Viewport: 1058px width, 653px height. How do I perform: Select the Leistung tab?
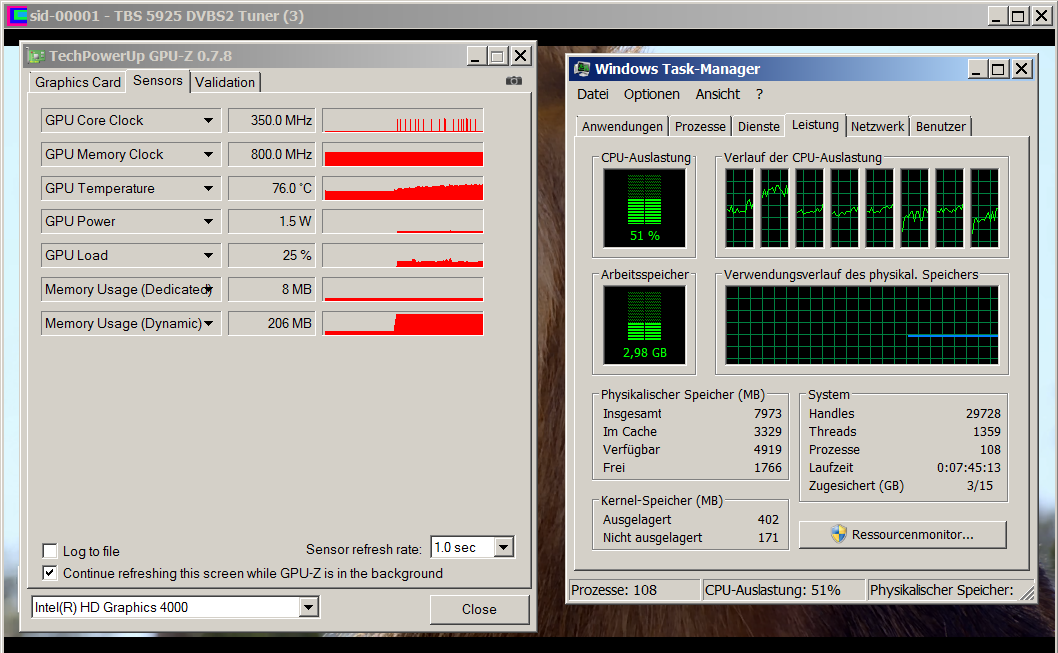point(815,125)
